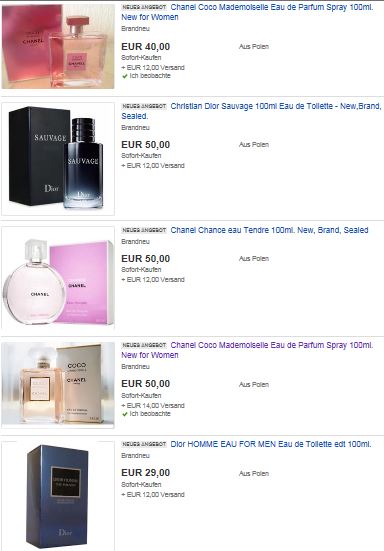Click the EUR 40,00 price
384x551 pixels.
(x=145, y=47)
